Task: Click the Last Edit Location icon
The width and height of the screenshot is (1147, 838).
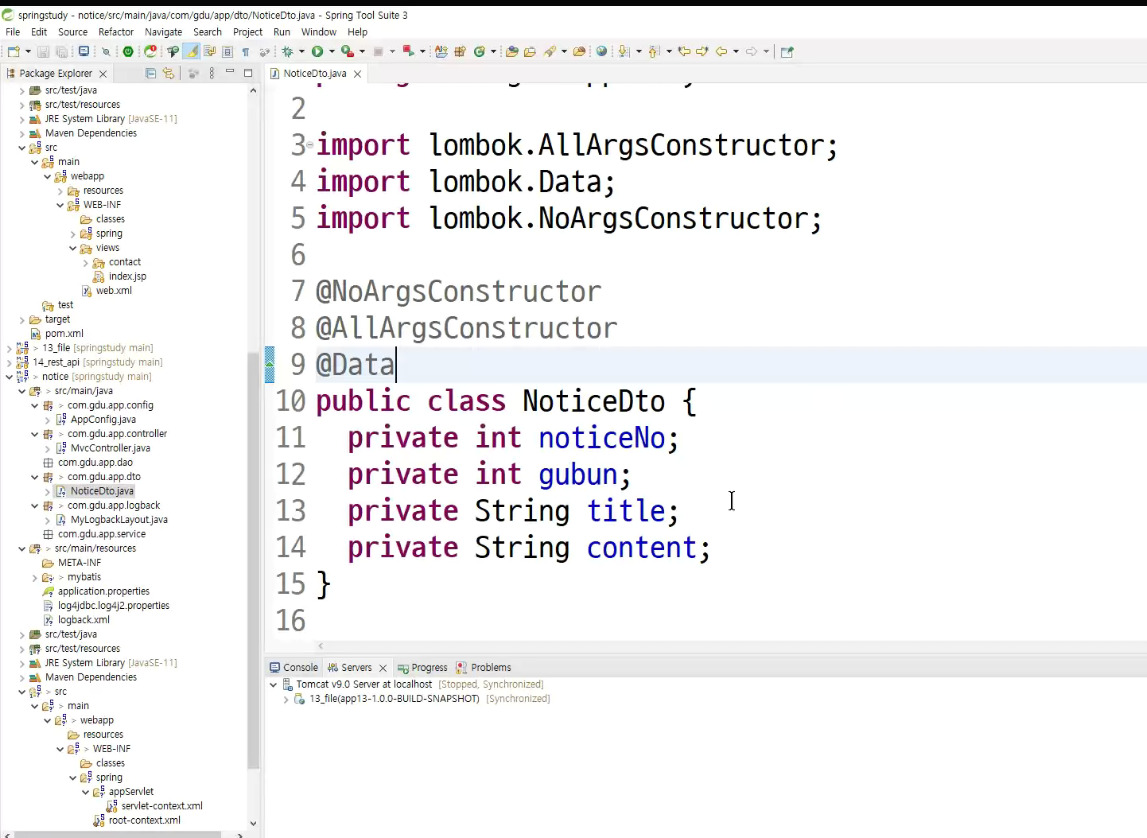Action: [x=684, y=51]
